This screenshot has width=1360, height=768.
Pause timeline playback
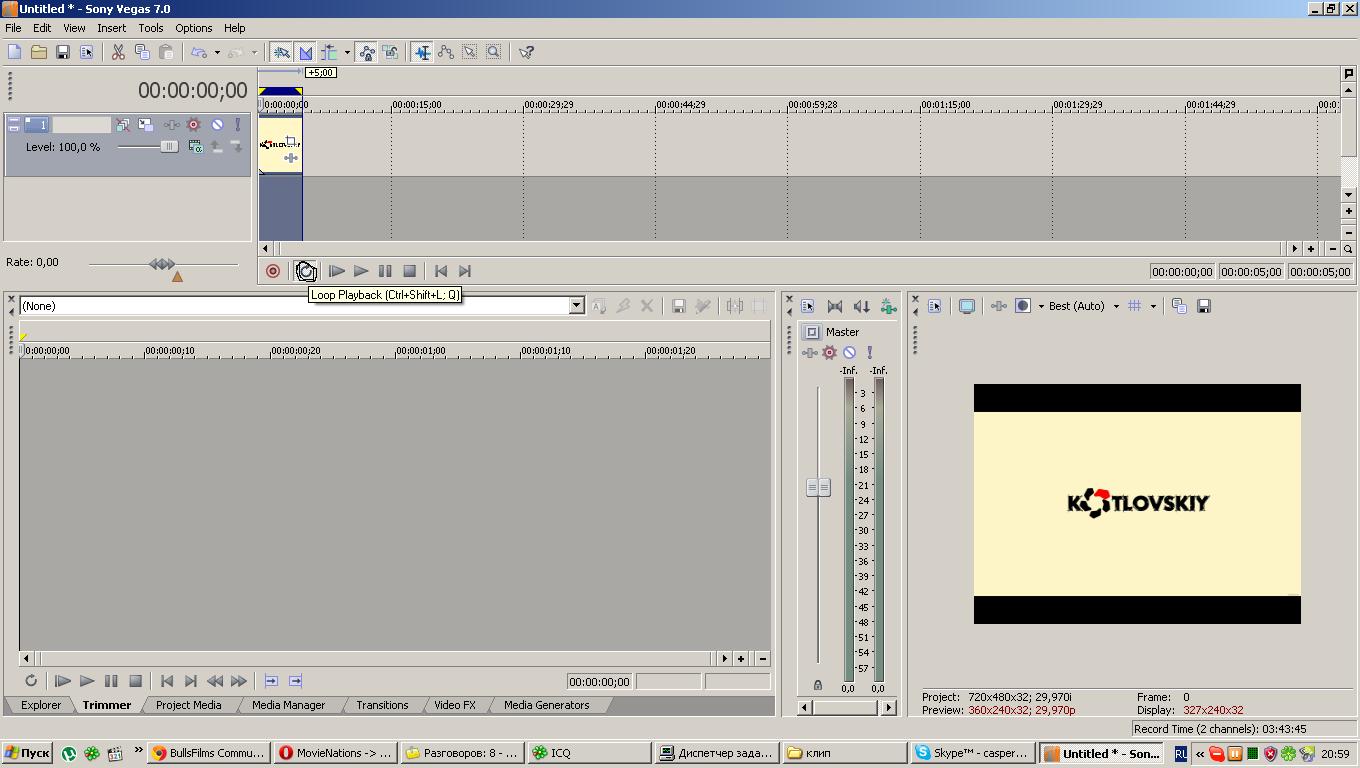[385, 271]
